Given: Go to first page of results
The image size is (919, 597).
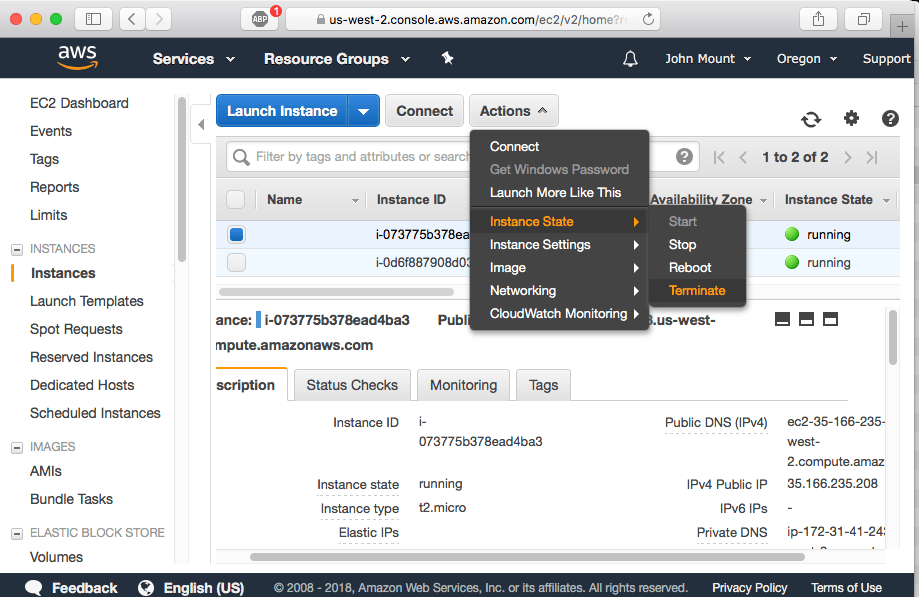Looking at the screenshot, I should click(x=719, y=157).
